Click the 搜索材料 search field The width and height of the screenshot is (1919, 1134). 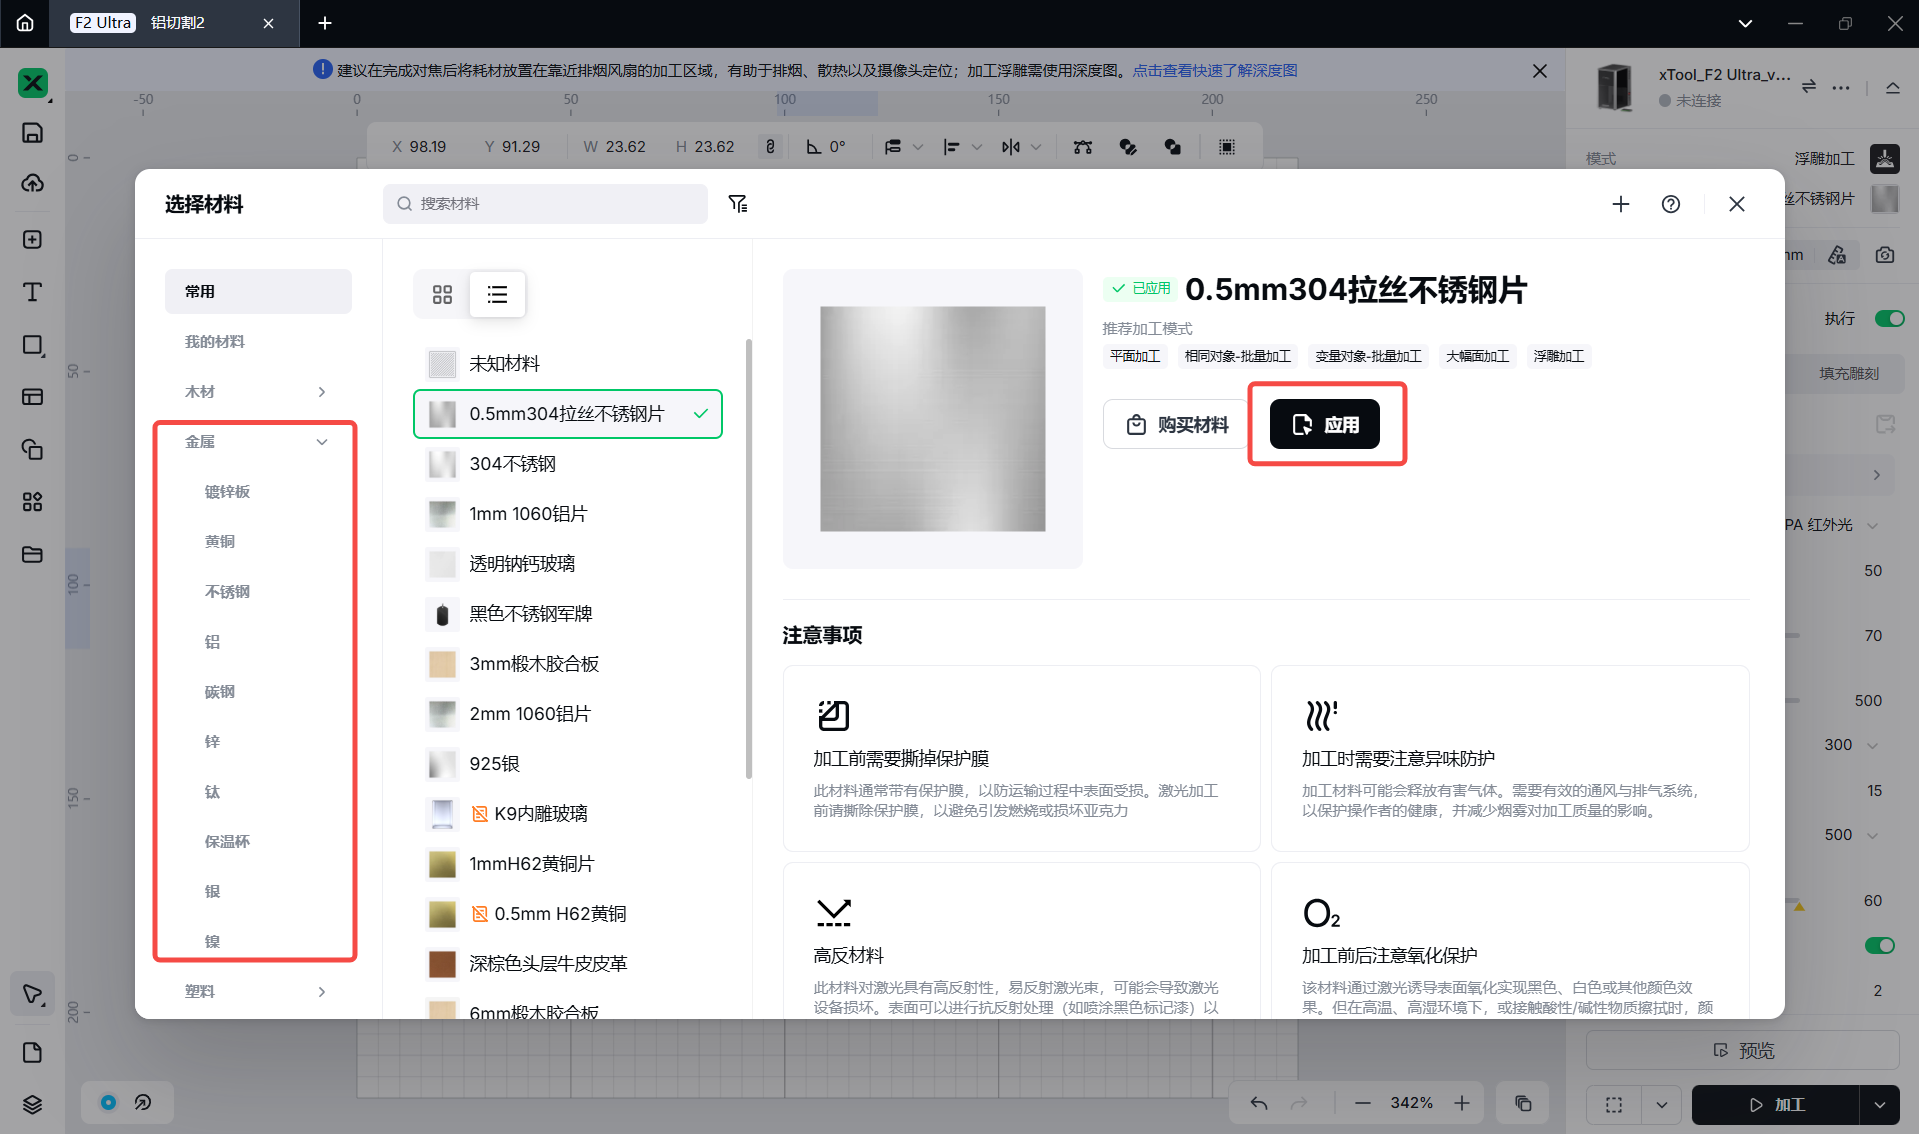(x=545, y=203)
